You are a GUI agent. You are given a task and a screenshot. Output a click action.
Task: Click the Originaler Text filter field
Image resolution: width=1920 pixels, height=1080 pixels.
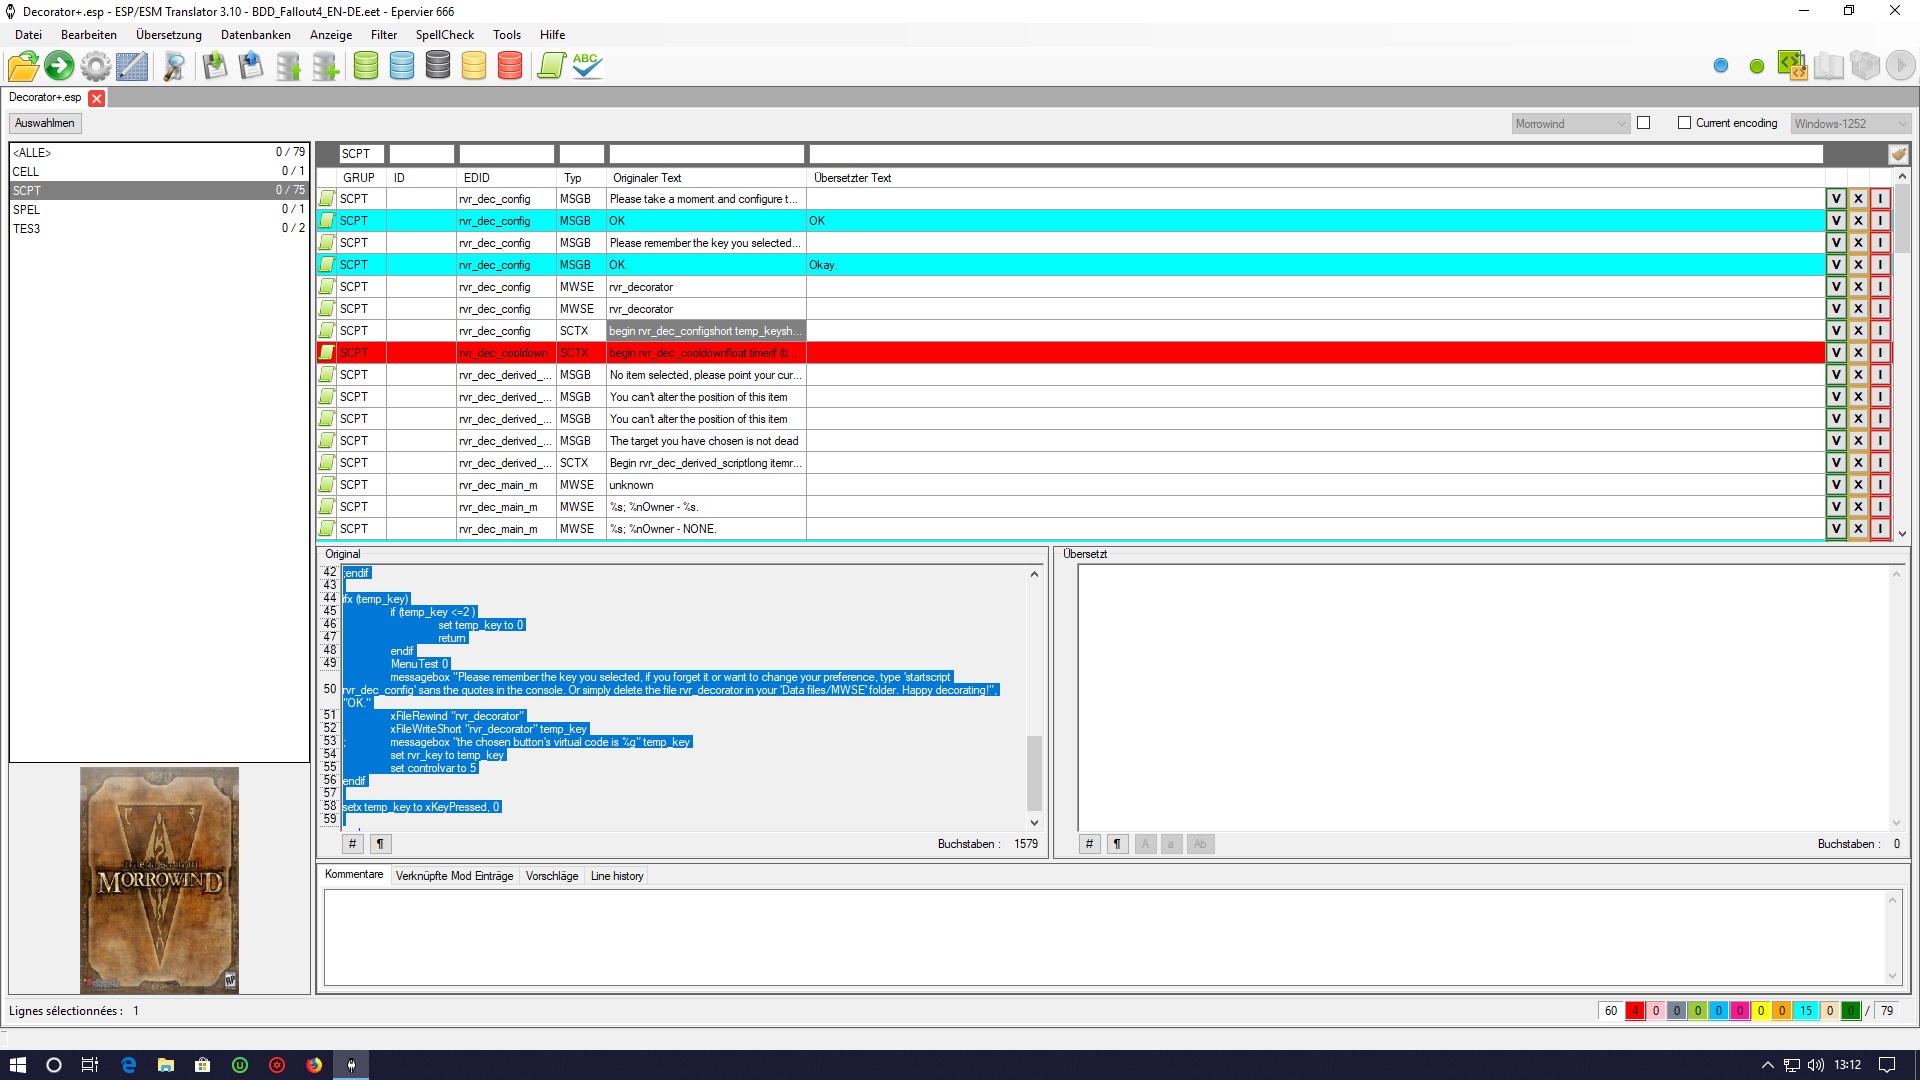706,154
